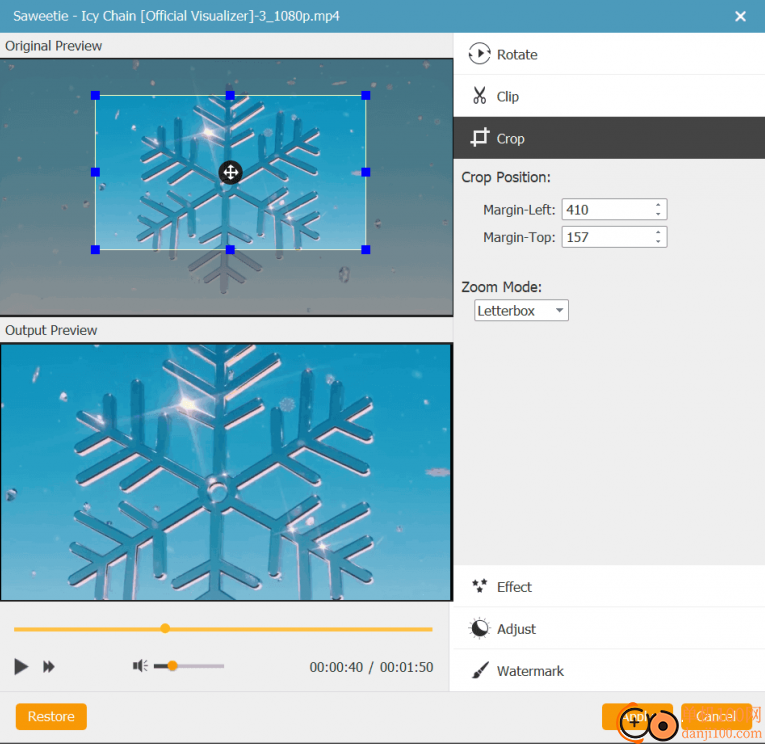Image resolution: width=765 pixels, height=744 pixels.
Task: Play the video preview
Action: 21,666
